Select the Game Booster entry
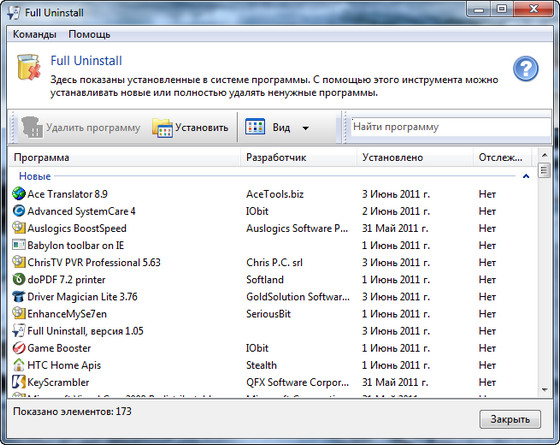This screenshot has height=445, width=560. pos(59,348)
